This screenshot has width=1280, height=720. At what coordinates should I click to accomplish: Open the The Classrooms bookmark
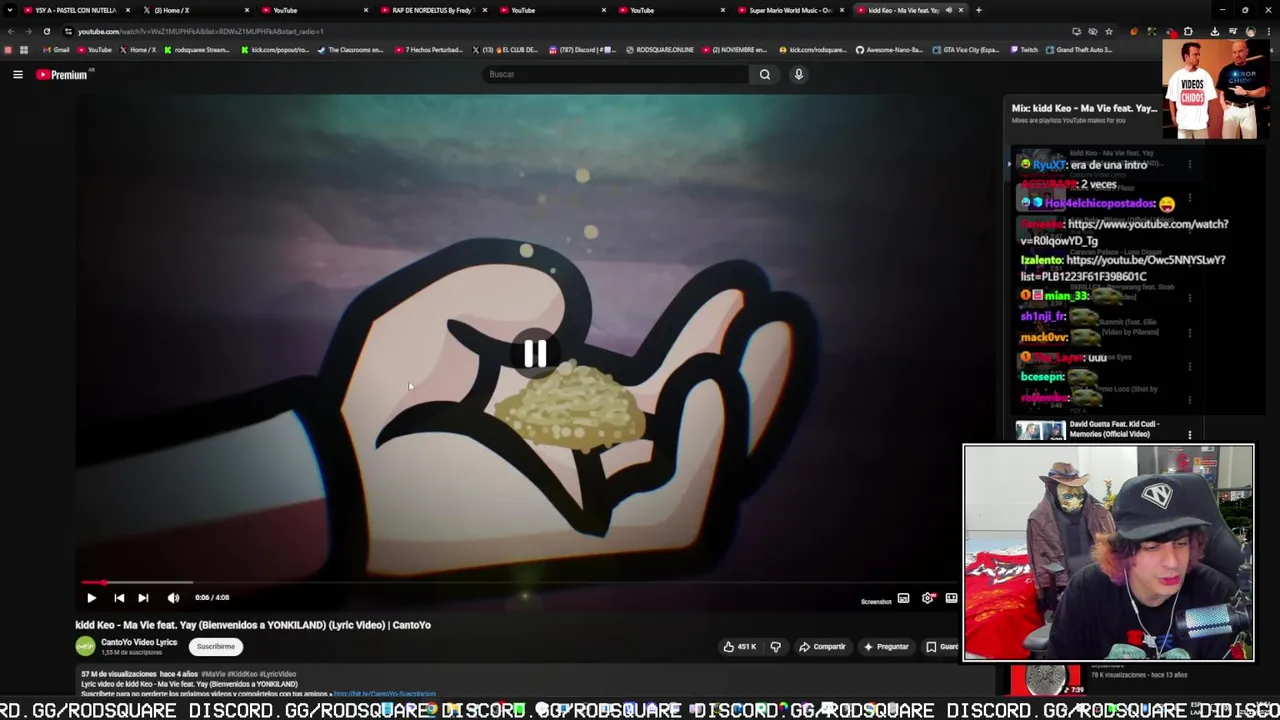(x=350, y=50)
